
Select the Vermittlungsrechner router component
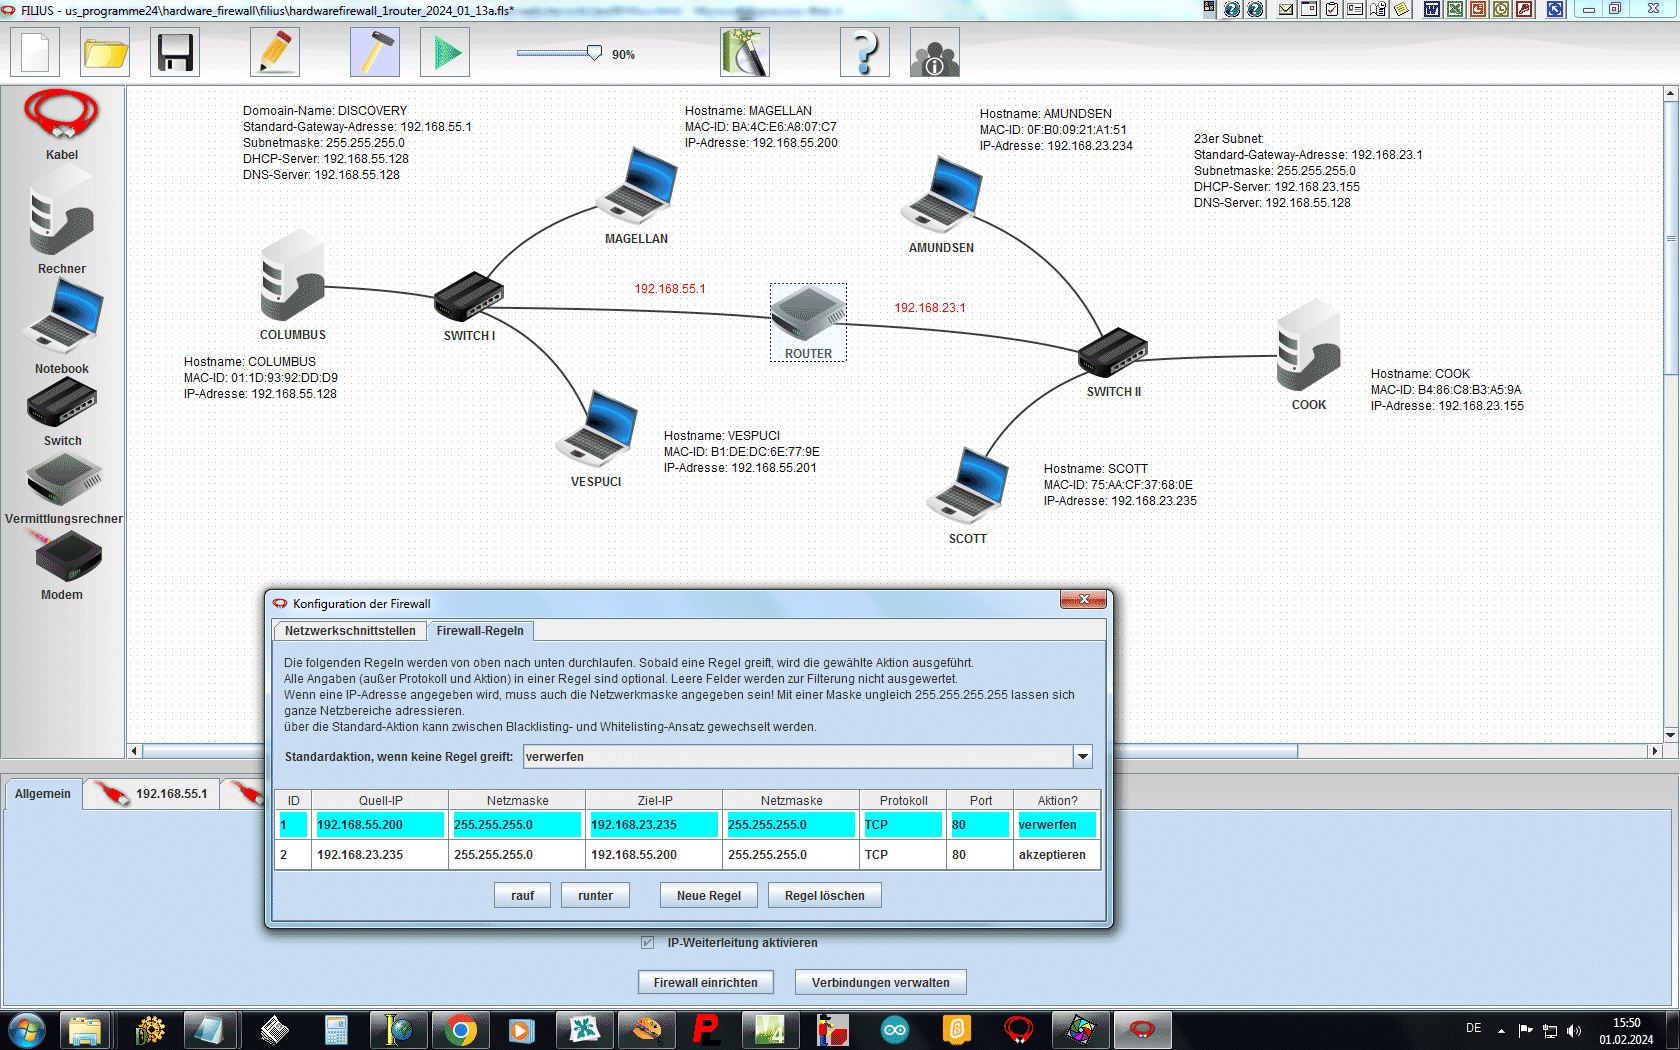pyautogui.click(x=63, y=488)
